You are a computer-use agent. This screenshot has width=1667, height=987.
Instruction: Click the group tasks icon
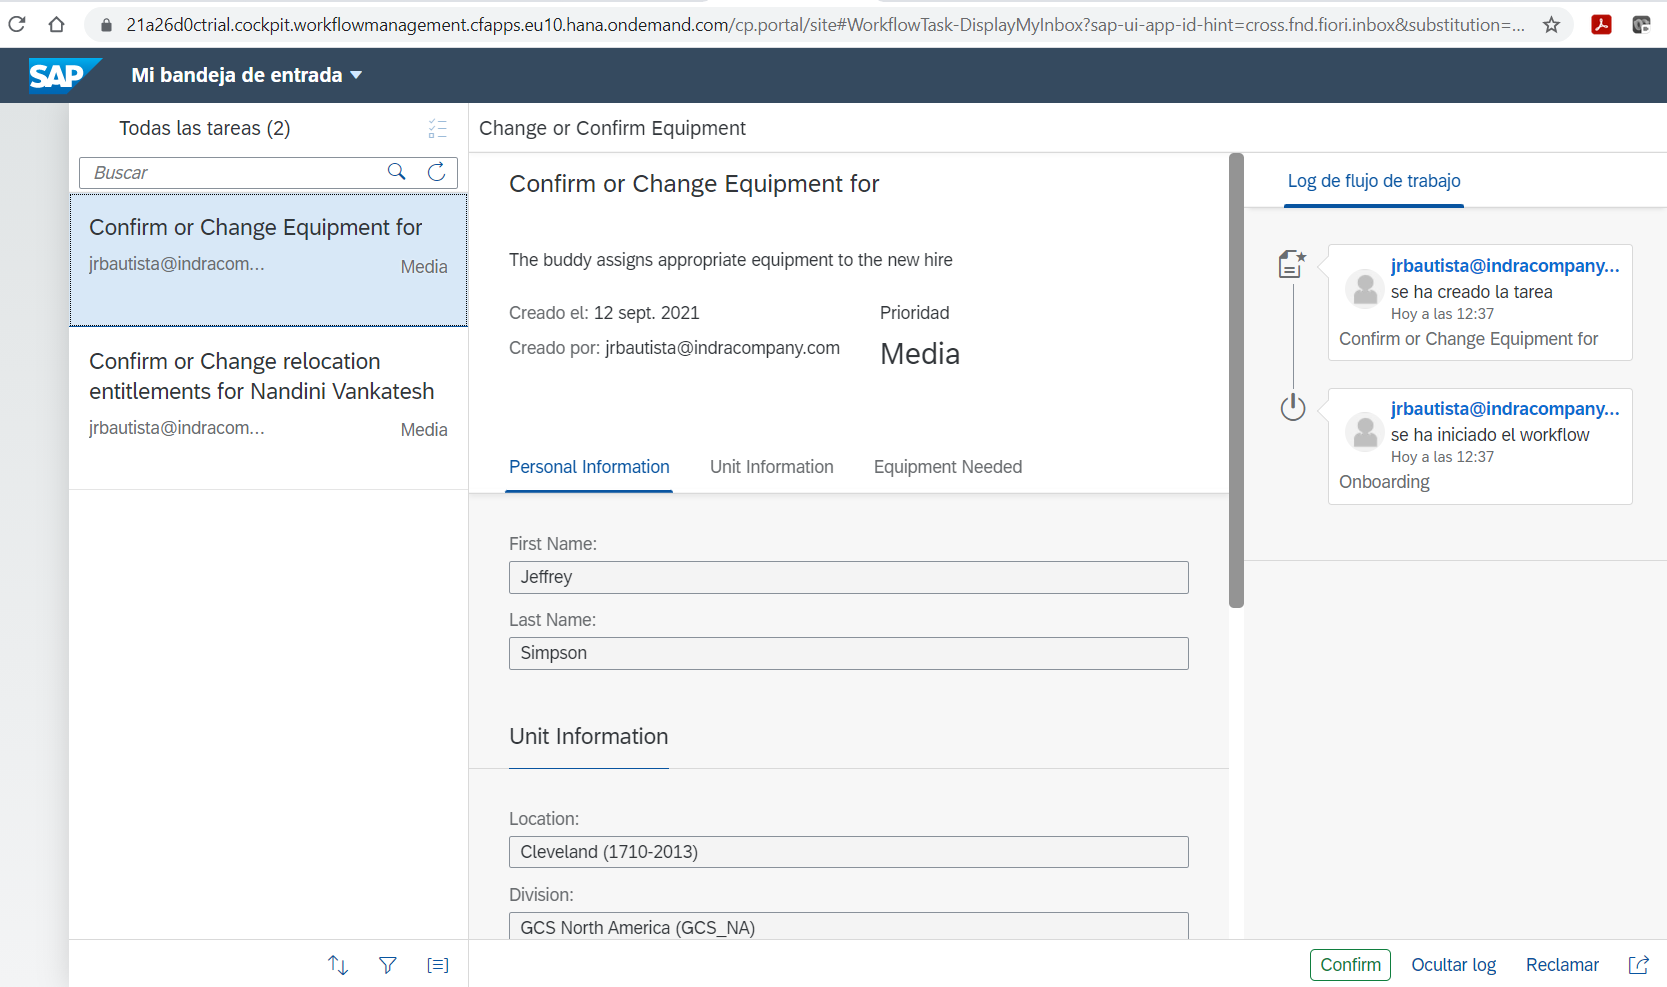click(438, 965)
